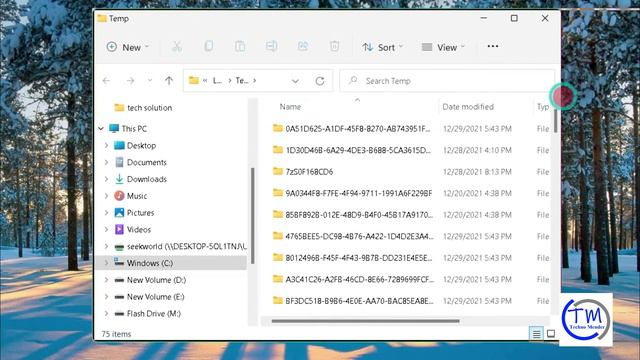640x360 pixels.
Task: Click the navigation pane vertical scrollbar
Action: click(253, 216)
